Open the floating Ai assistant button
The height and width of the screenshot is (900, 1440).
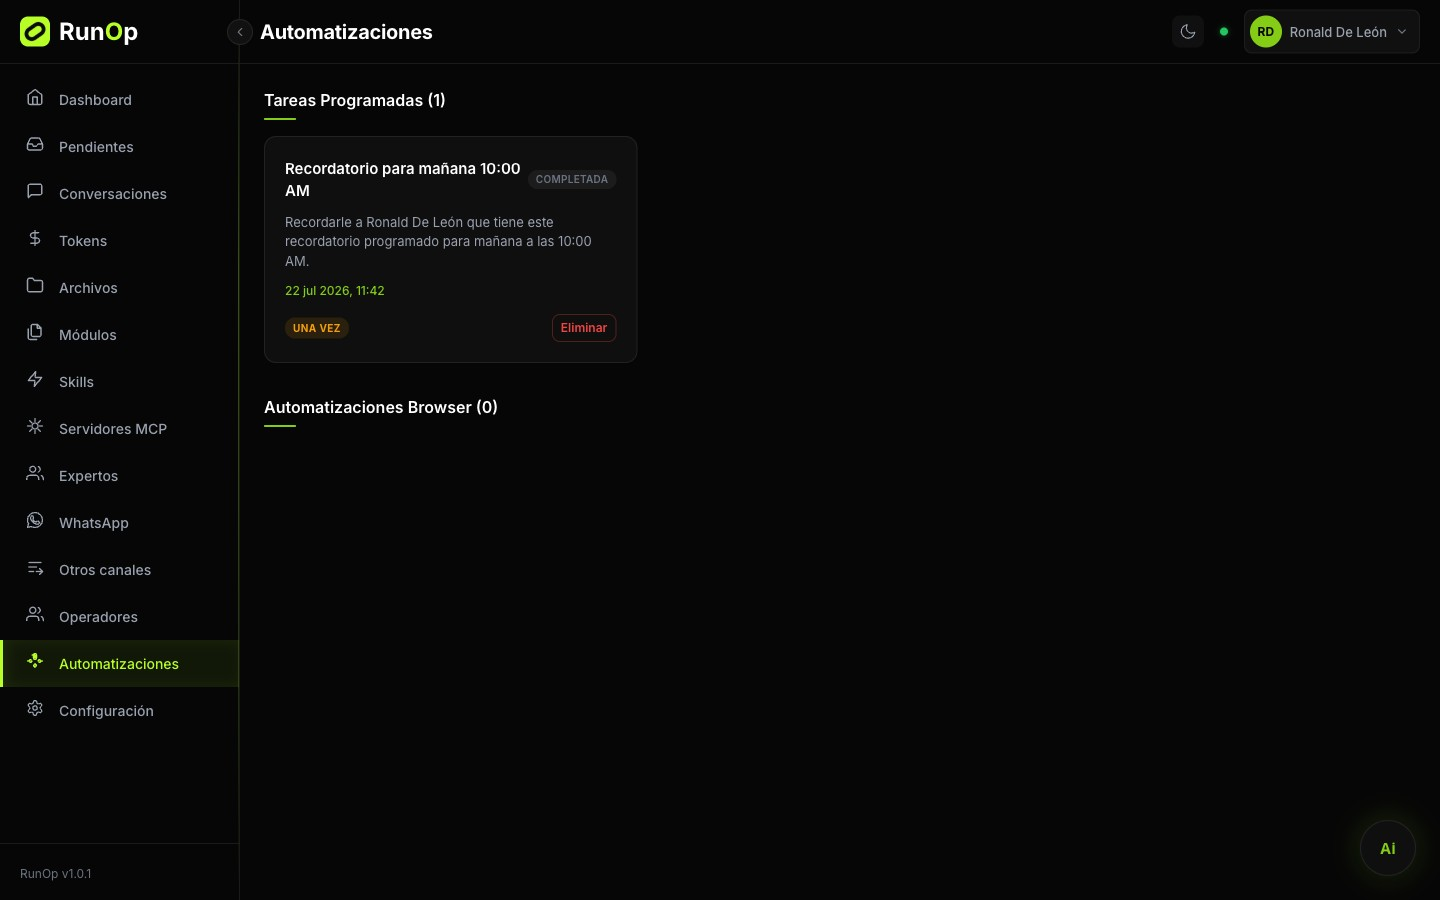point(1388,848)
